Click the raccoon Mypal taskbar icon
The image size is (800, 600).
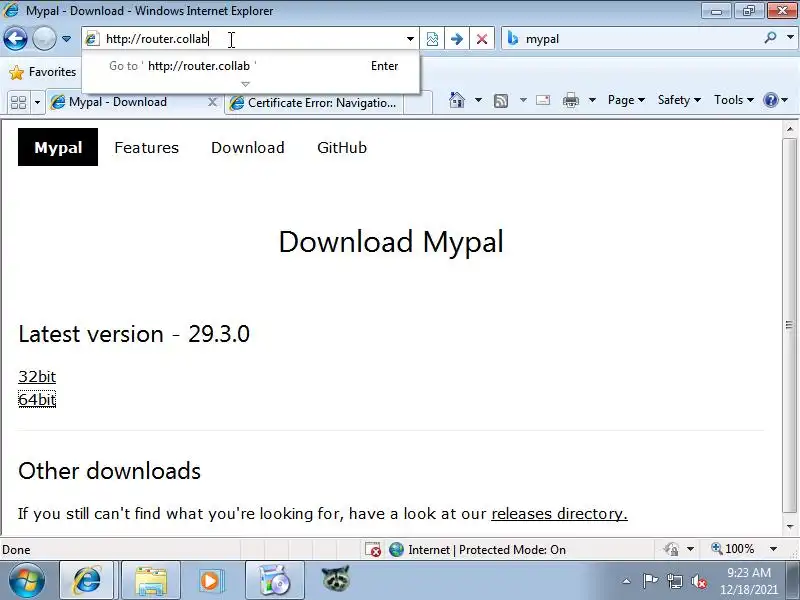[336, 579]
